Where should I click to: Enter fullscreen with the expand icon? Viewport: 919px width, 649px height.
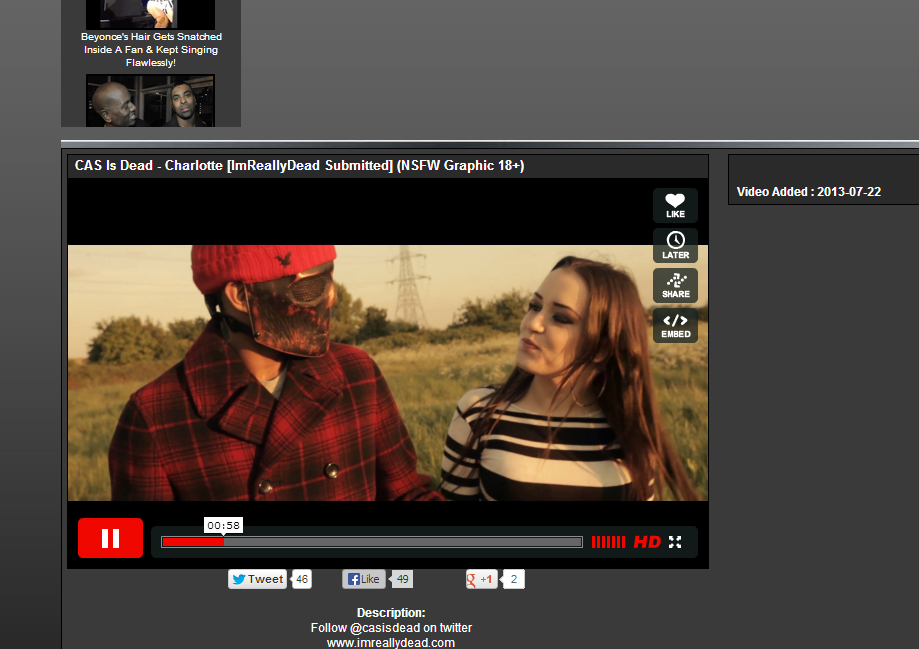tap(675, 542)
